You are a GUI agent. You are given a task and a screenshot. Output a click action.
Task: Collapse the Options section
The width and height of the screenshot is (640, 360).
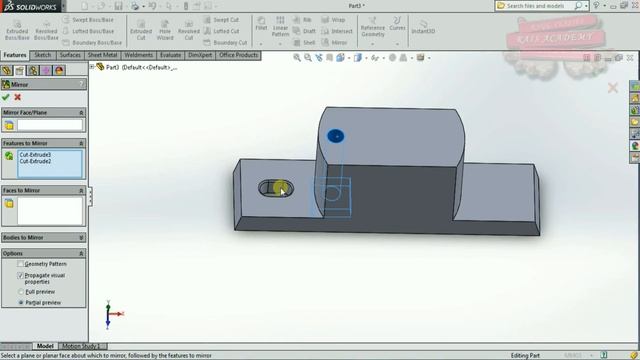81,253
